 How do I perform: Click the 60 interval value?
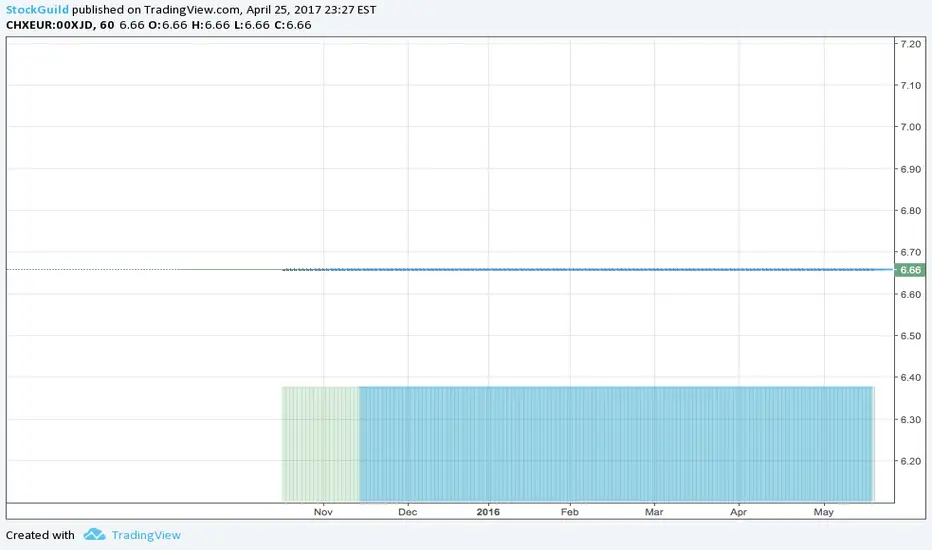pos(107,25)
